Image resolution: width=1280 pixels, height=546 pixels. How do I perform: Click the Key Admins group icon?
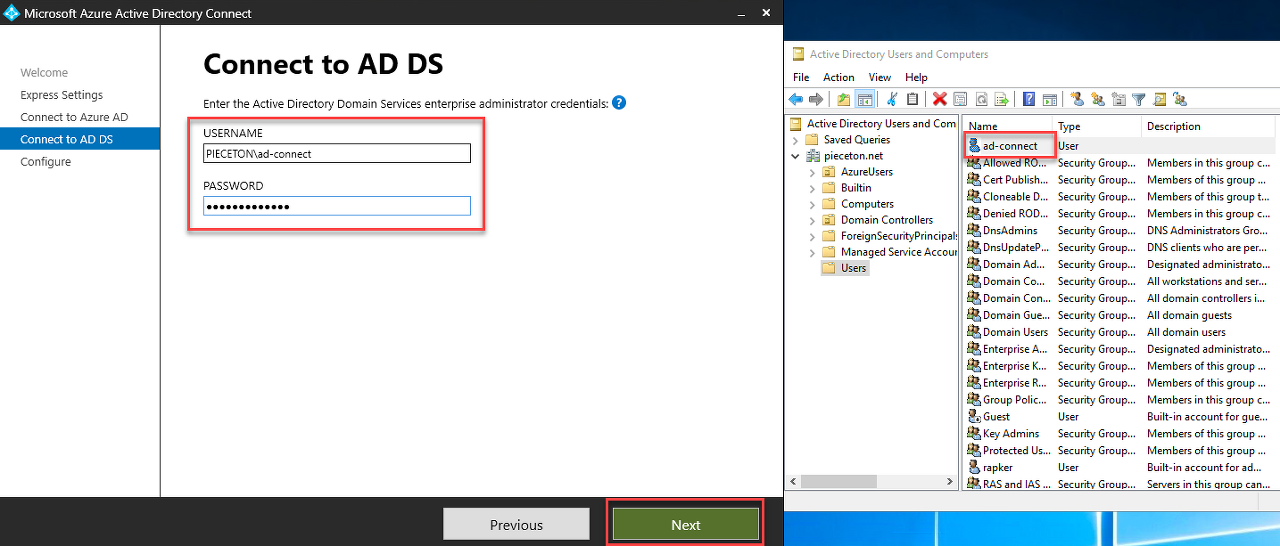[974, 434]
